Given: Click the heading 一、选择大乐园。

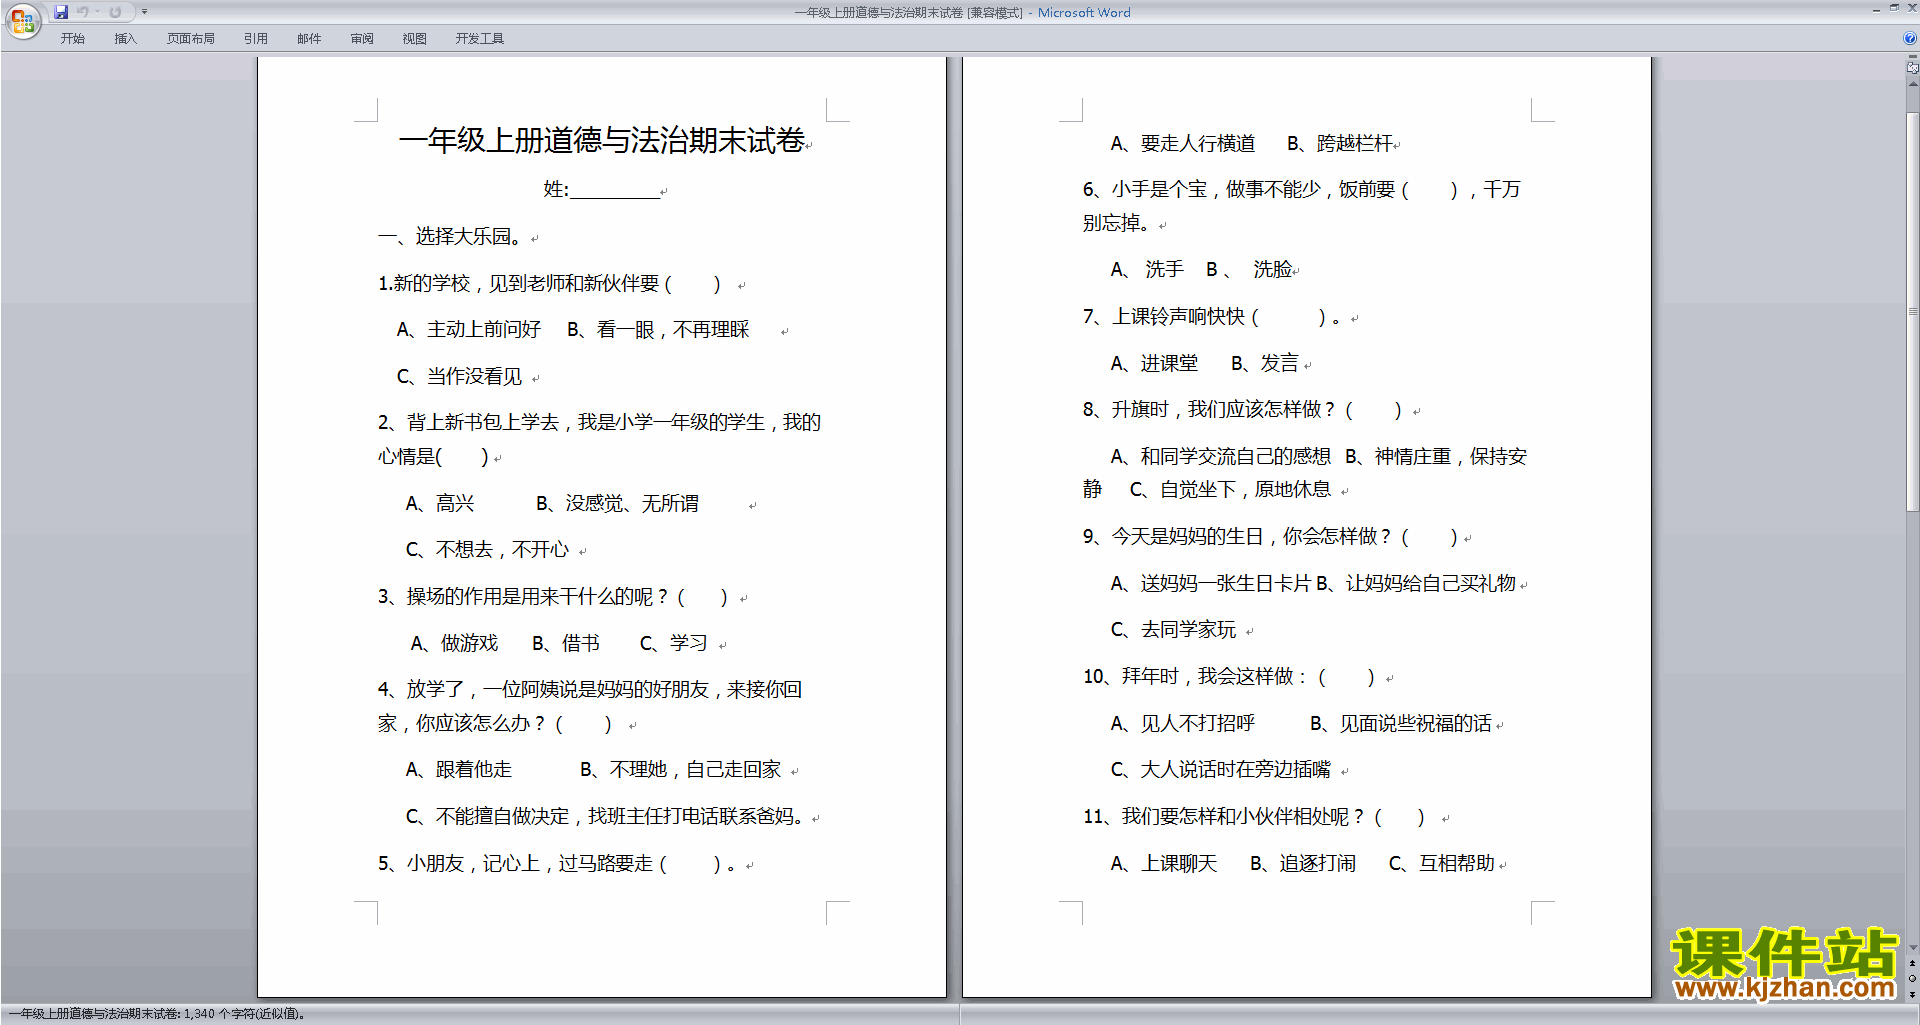Looking at the screenshot, I should click(x=453, y=237).
